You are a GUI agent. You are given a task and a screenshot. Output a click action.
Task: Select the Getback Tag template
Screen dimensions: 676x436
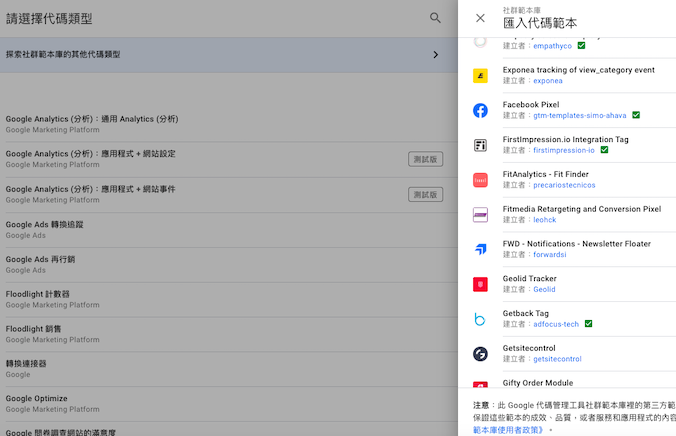[526, 314]
